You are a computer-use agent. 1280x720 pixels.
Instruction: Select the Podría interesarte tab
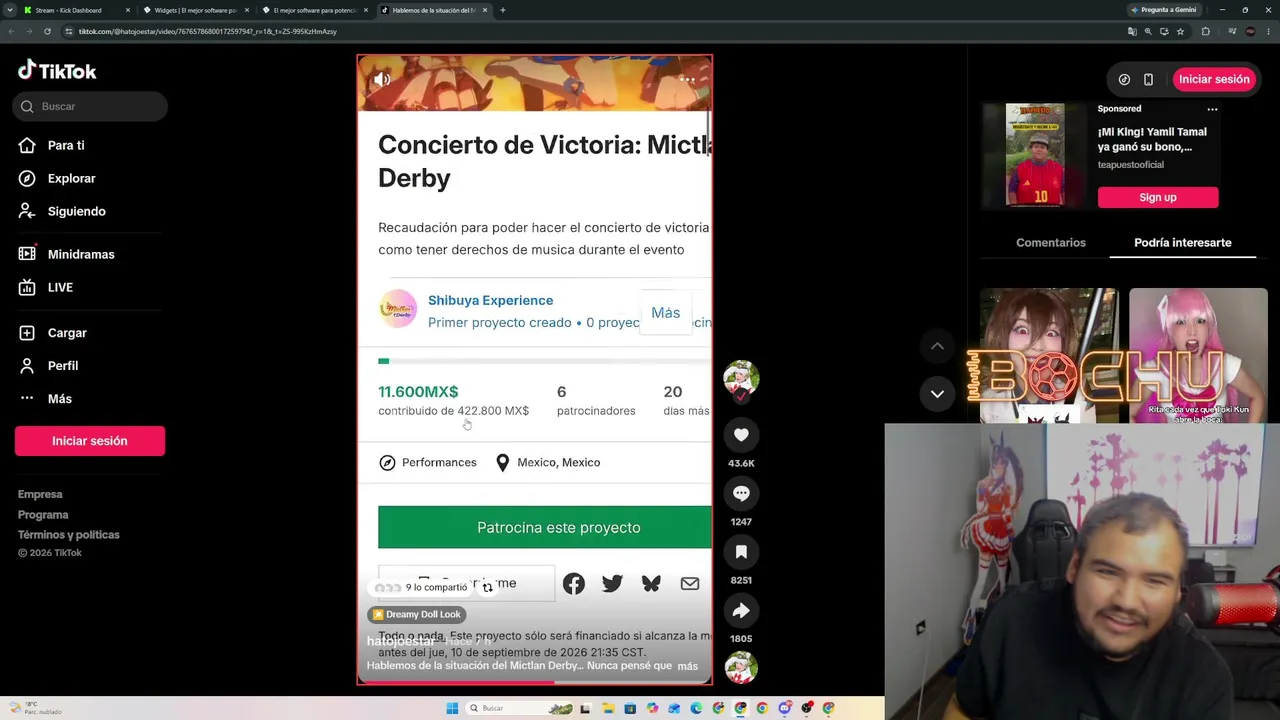click(x=1182, y=243)
